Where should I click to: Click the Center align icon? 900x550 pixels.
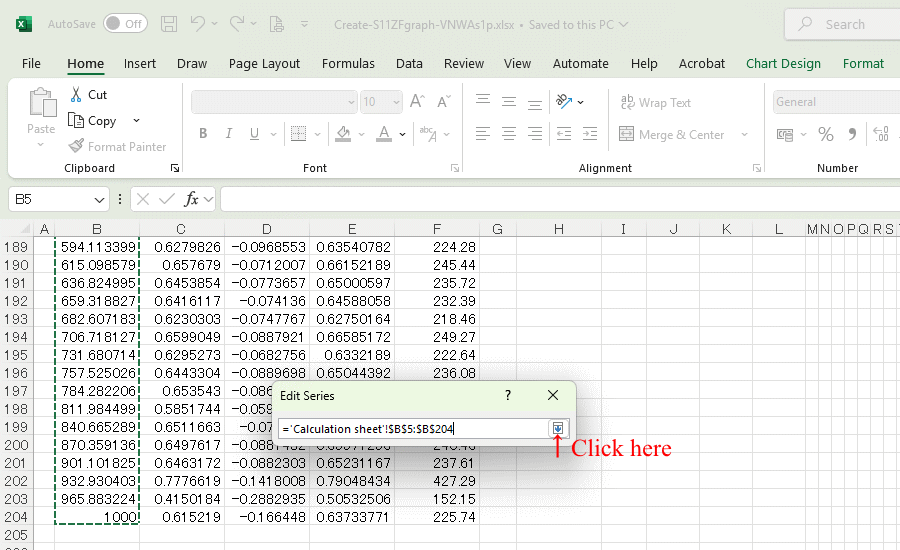509,134
